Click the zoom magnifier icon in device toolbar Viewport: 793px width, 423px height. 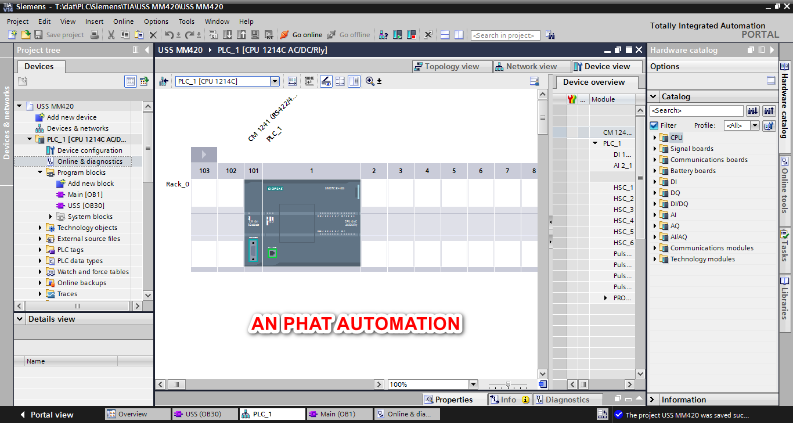point(370,81)
